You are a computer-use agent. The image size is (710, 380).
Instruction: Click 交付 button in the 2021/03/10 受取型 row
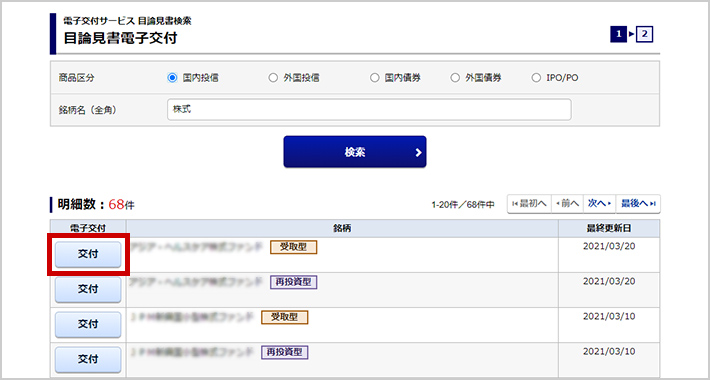[x=88, y=324]
